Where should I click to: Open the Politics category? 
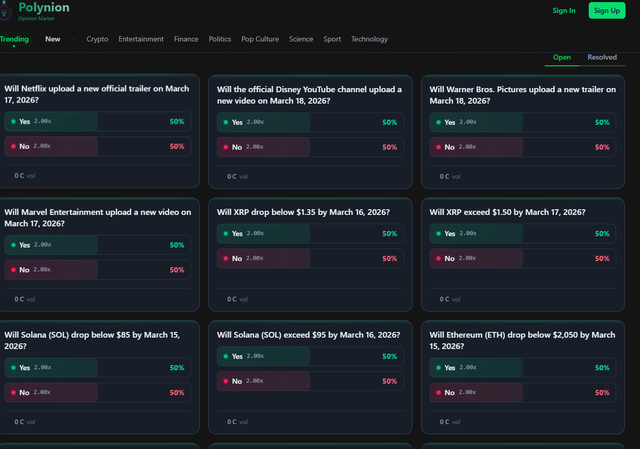click(x=220, y=39)
